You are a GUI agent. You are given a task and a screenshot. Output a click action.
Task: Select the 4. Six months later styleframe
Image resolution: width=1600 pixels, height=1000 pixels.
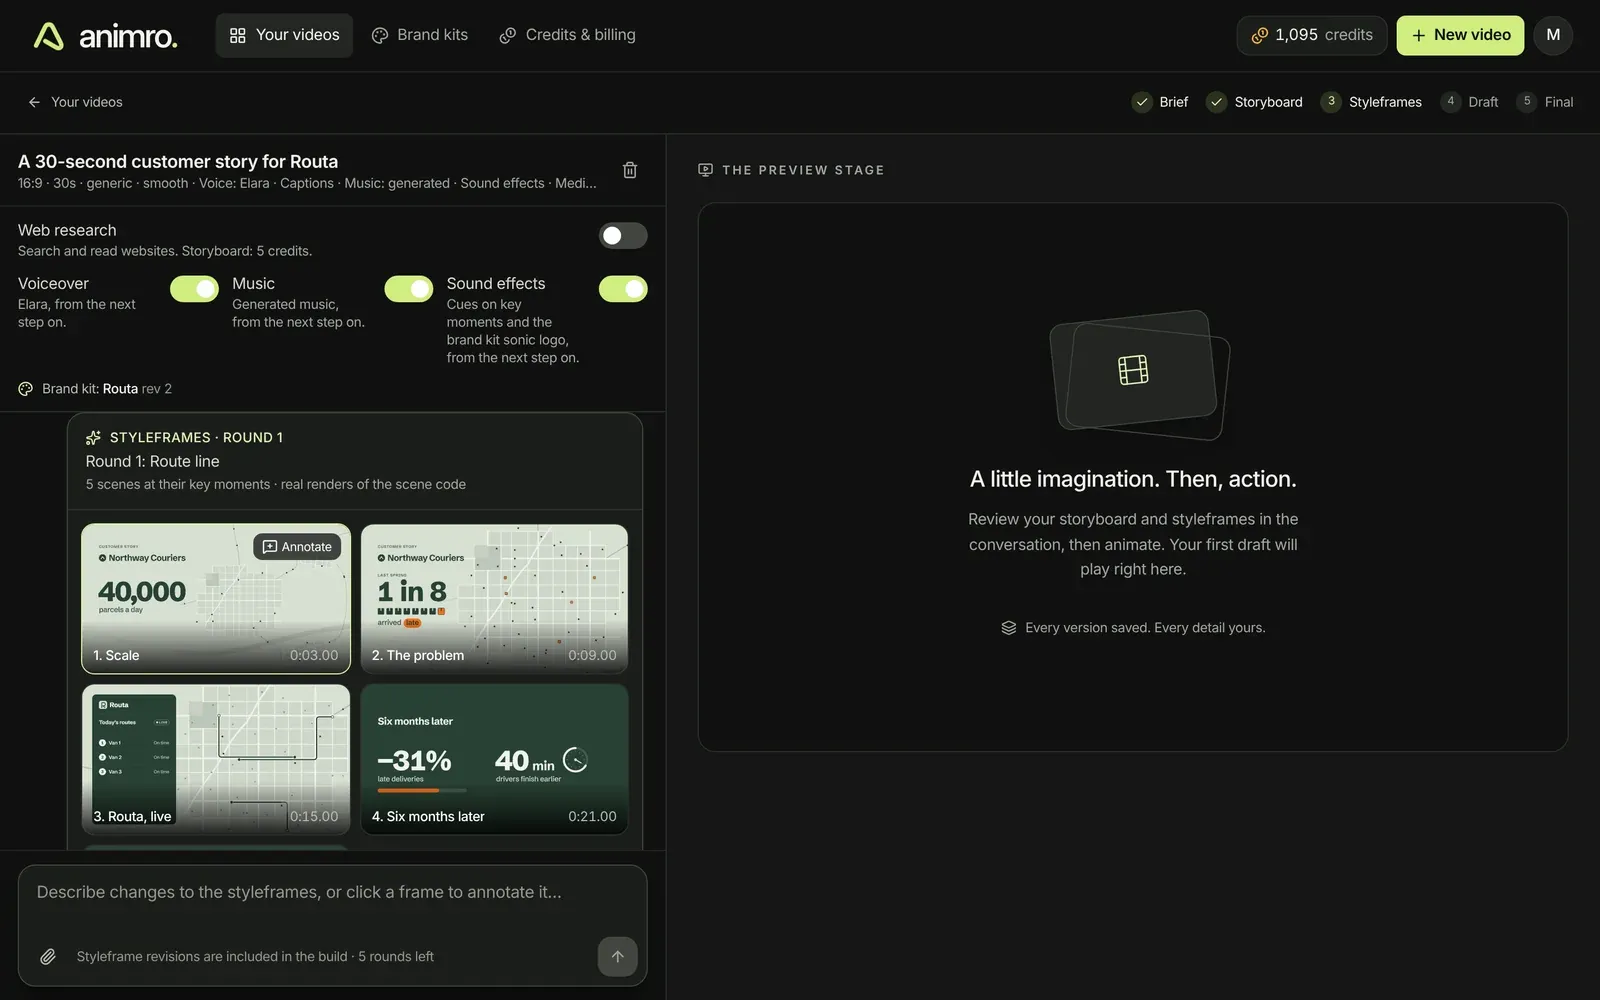pos(494,759)
